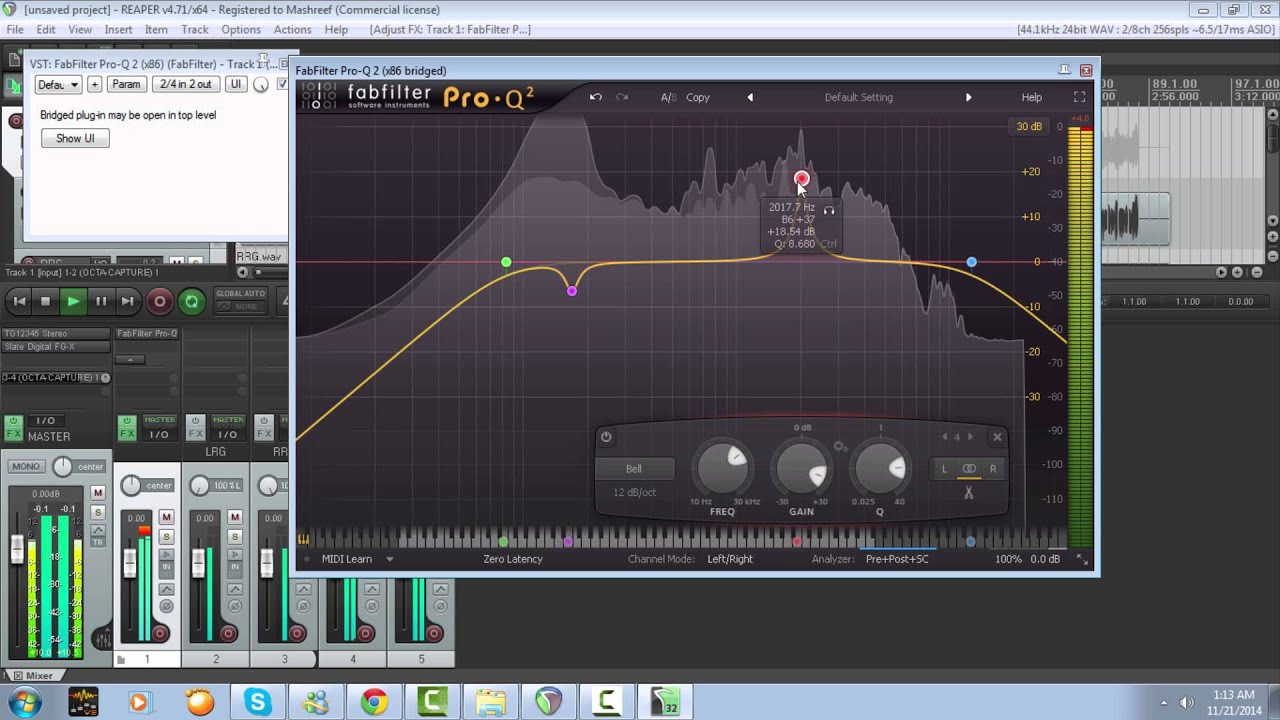This screenshot has width=1280, height=720.
Task: Toggle MONO on master channel
Action: 26,466
